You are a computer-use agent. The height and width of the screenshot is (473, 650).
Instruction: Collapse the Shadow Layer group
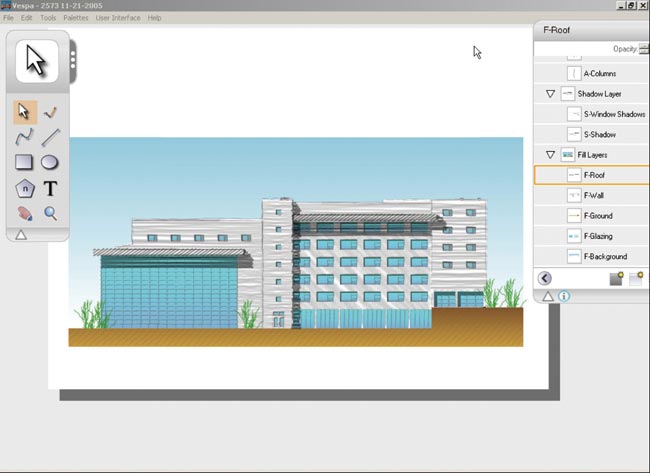550,94
